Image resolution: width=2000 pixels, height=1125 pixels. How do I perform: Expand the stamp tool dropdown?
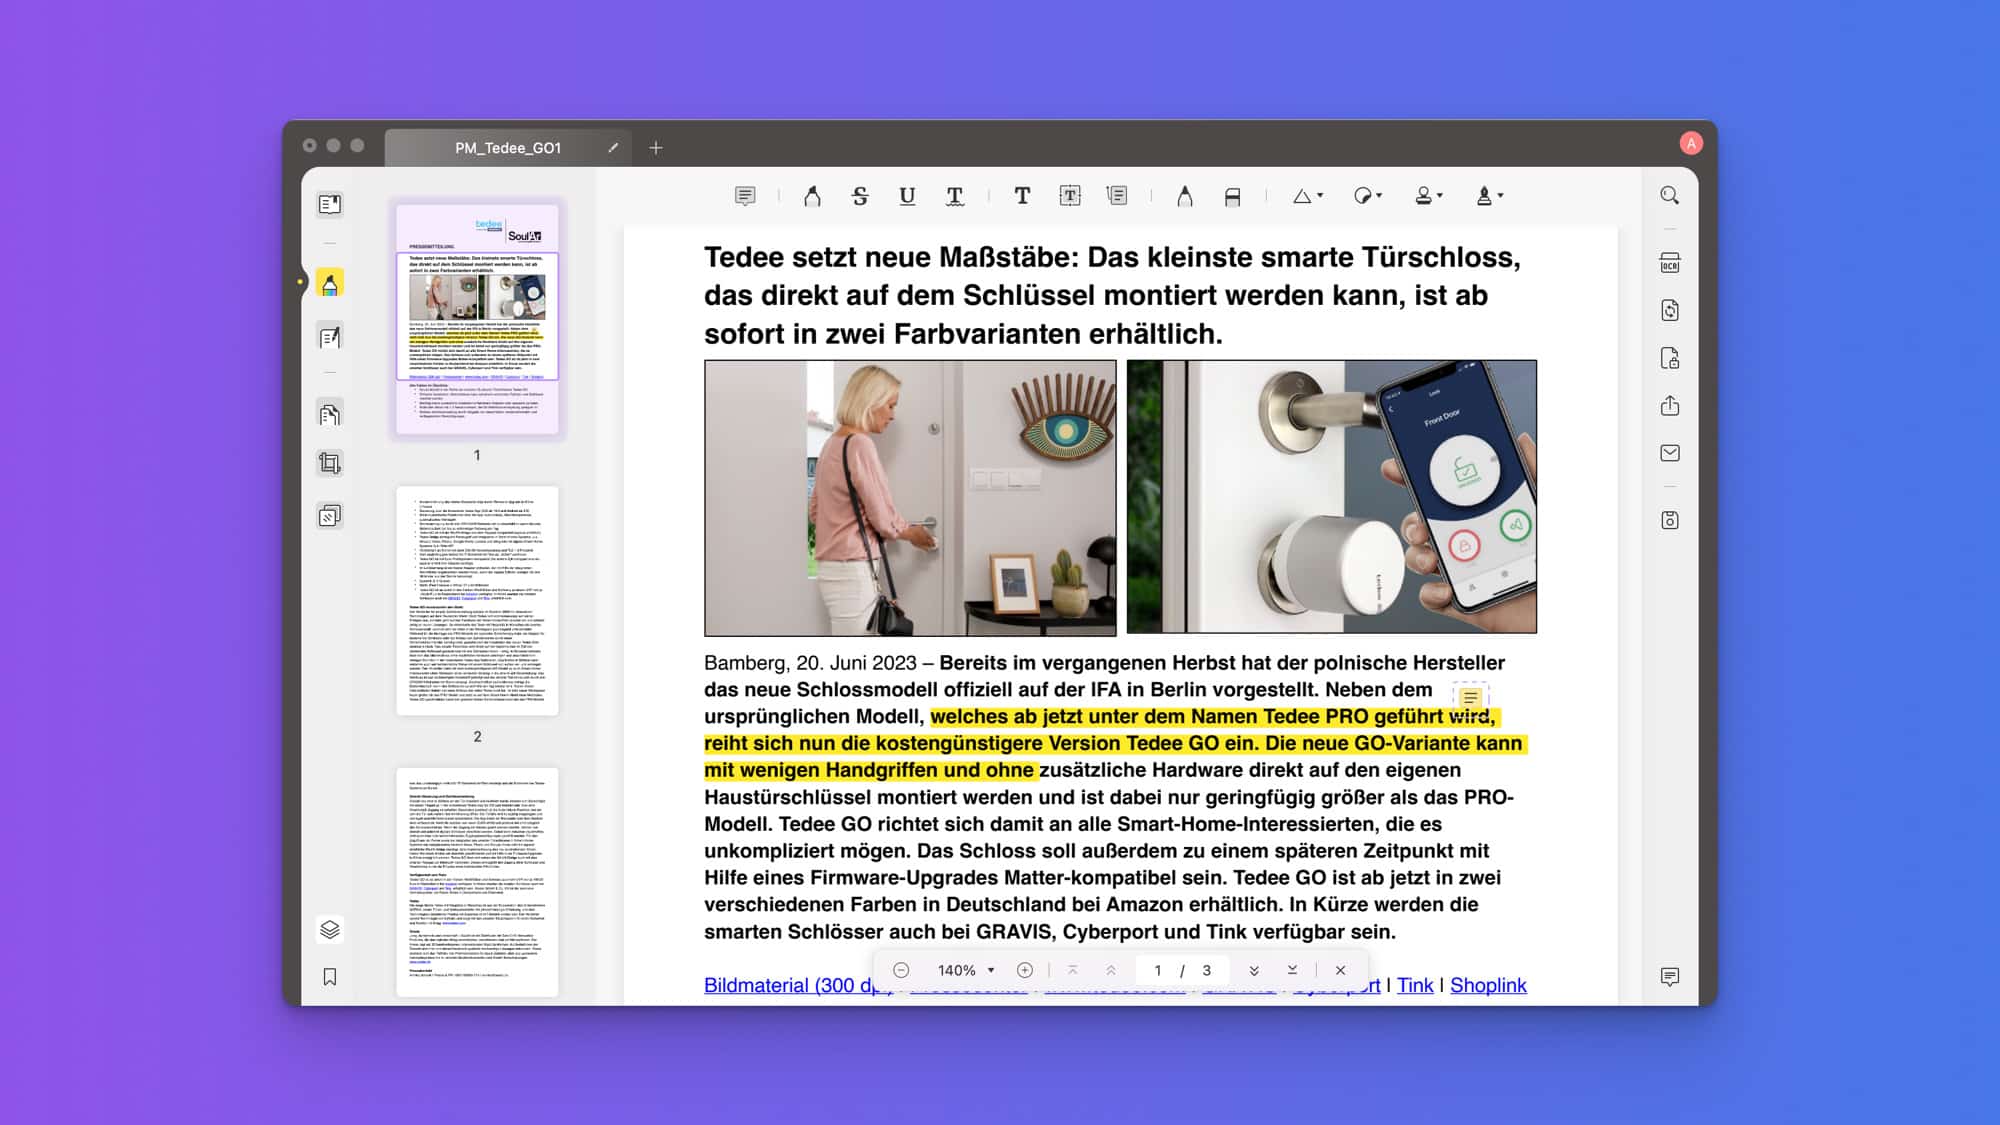coord(1428,196)
